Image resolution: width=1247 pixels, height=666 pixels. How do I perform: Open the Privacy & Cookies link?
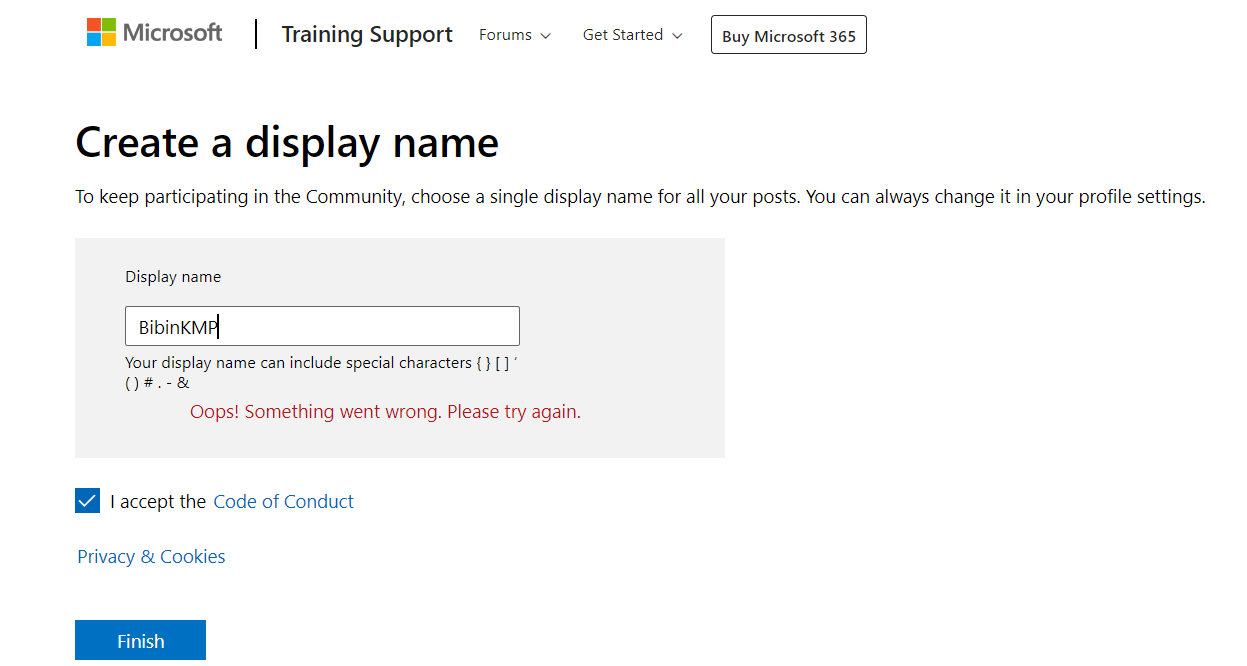coord(151,557)
